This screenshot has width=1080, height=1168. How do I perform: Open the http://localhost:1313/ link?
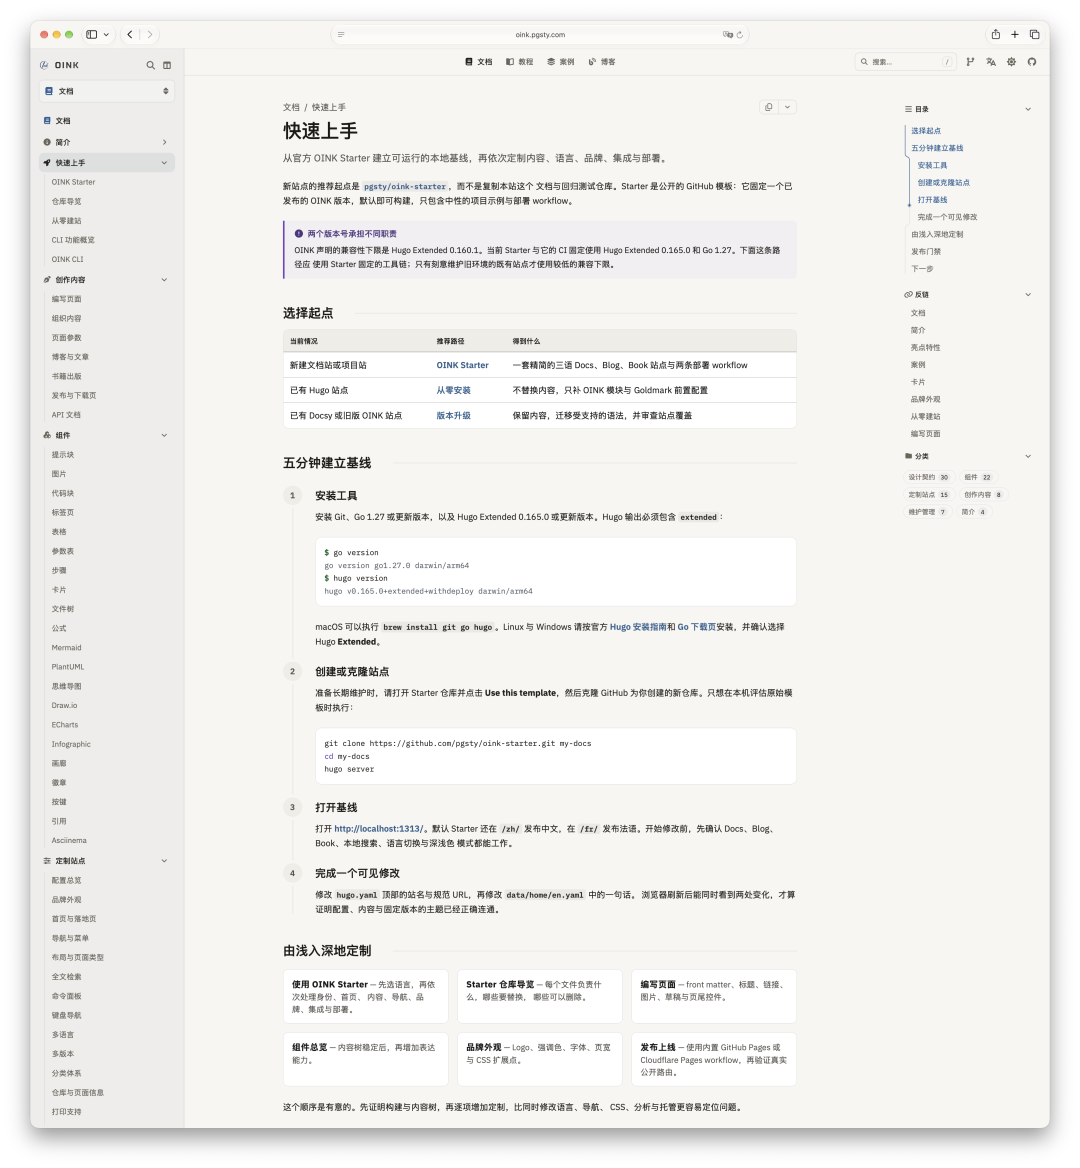379,829
